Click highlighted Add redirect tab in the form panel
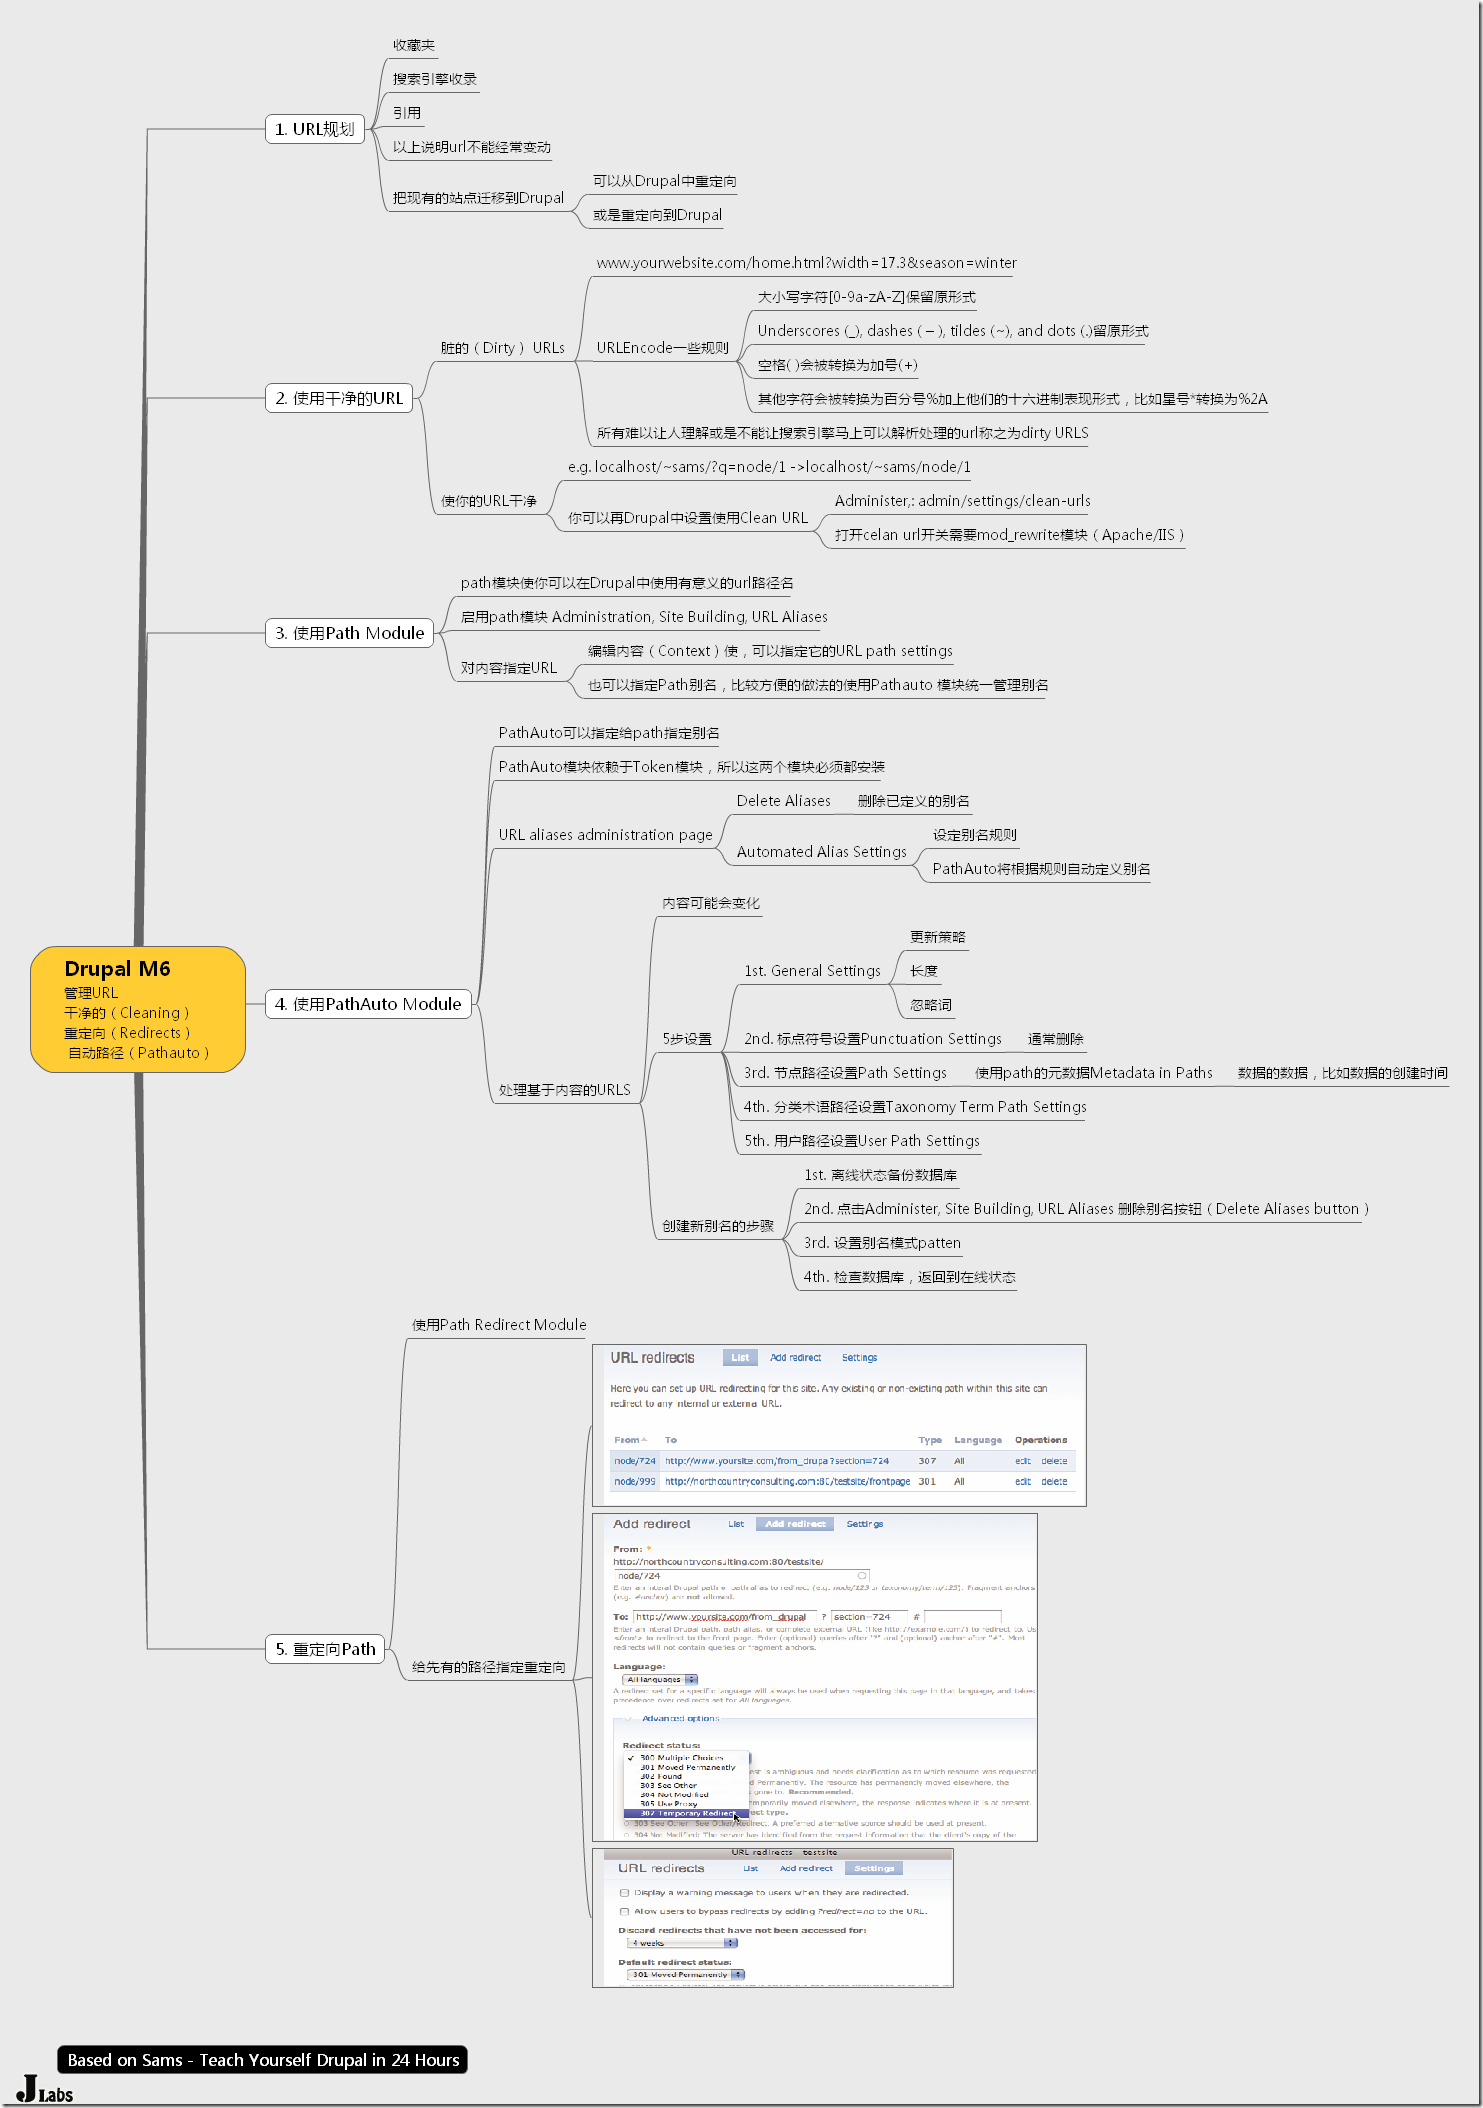Viewport: 1483px width, 2108px height. [795, 1524]
